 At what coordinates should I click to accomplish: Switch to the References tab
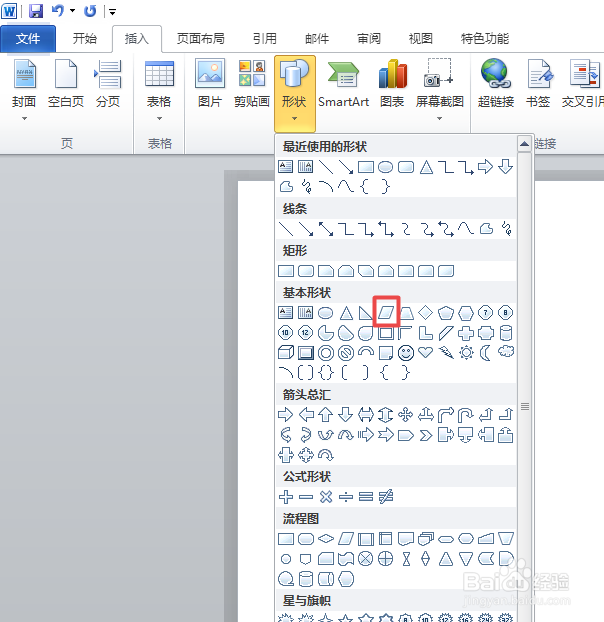click(265, 38)
